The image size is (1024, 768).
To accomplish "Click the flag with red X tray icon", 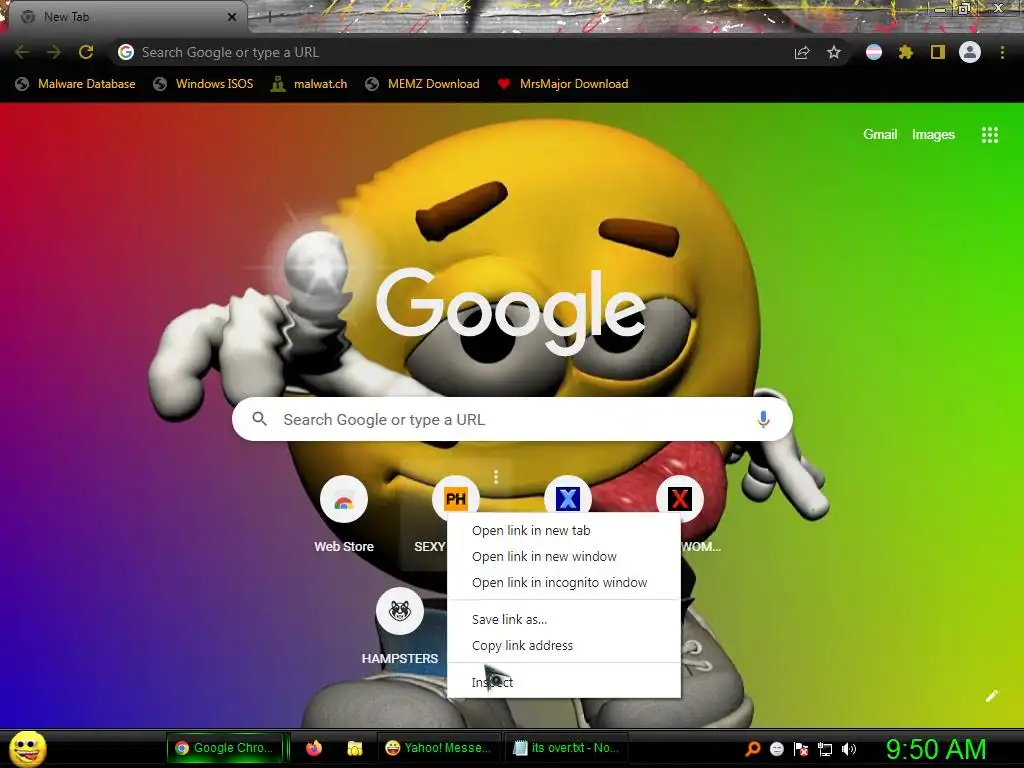I will pos(801,748).
